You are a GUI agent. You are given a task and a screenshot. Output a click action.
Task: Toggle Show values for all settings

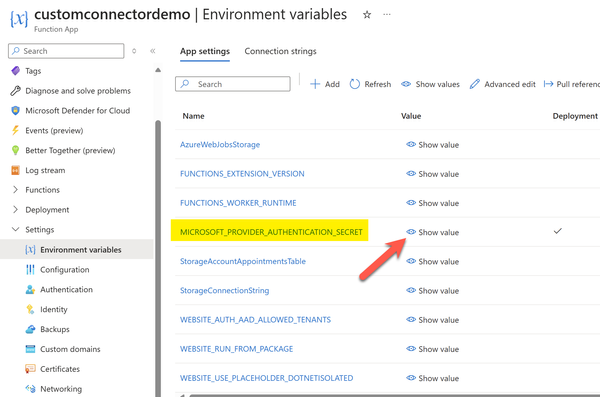(430, 84)
